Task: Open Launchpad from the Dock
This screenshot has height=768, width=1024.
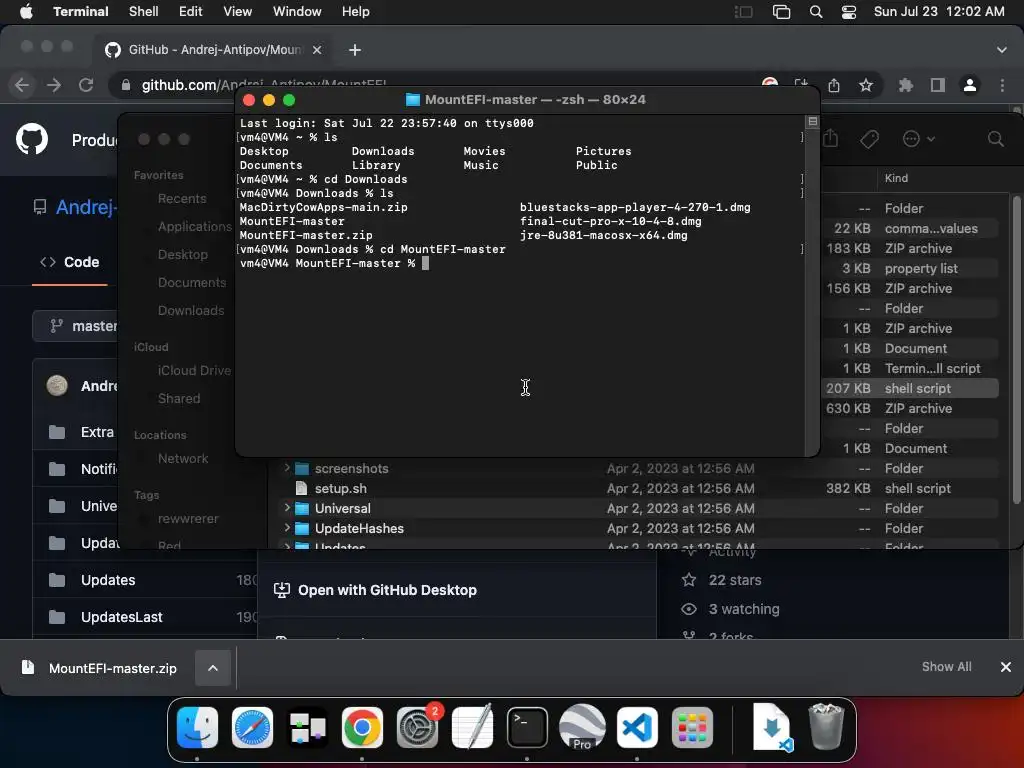Action: click(692, 728)
